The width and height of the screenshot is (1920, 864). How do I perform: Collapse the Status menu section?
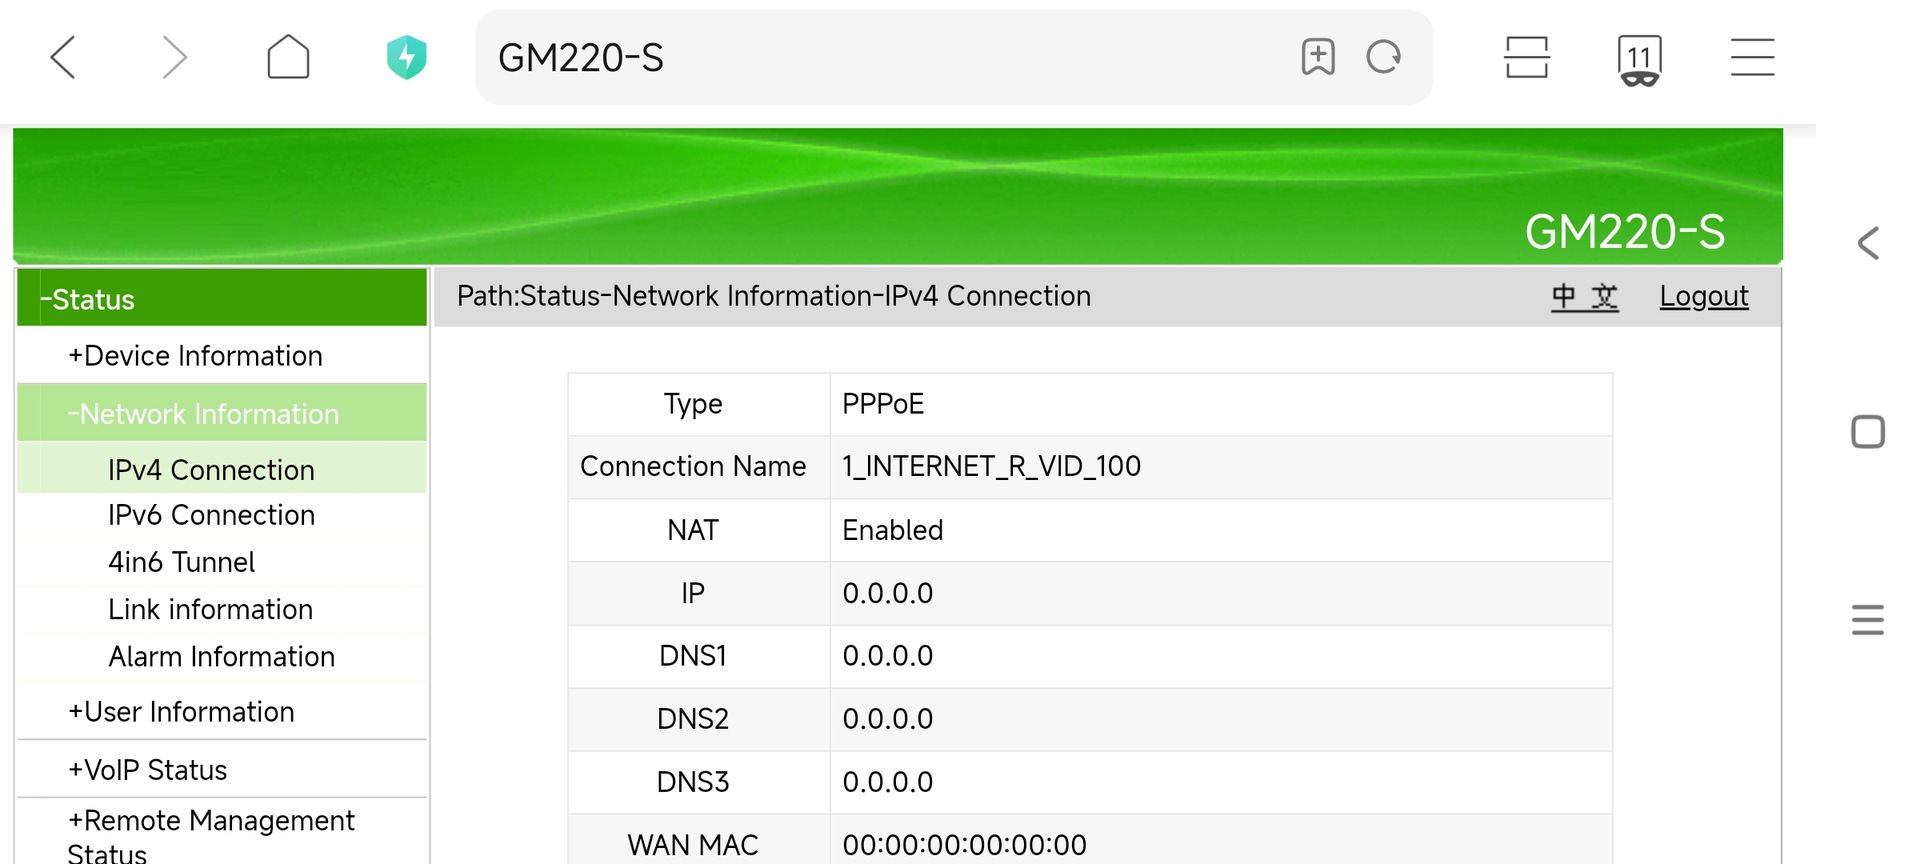[x=222, y=298]
